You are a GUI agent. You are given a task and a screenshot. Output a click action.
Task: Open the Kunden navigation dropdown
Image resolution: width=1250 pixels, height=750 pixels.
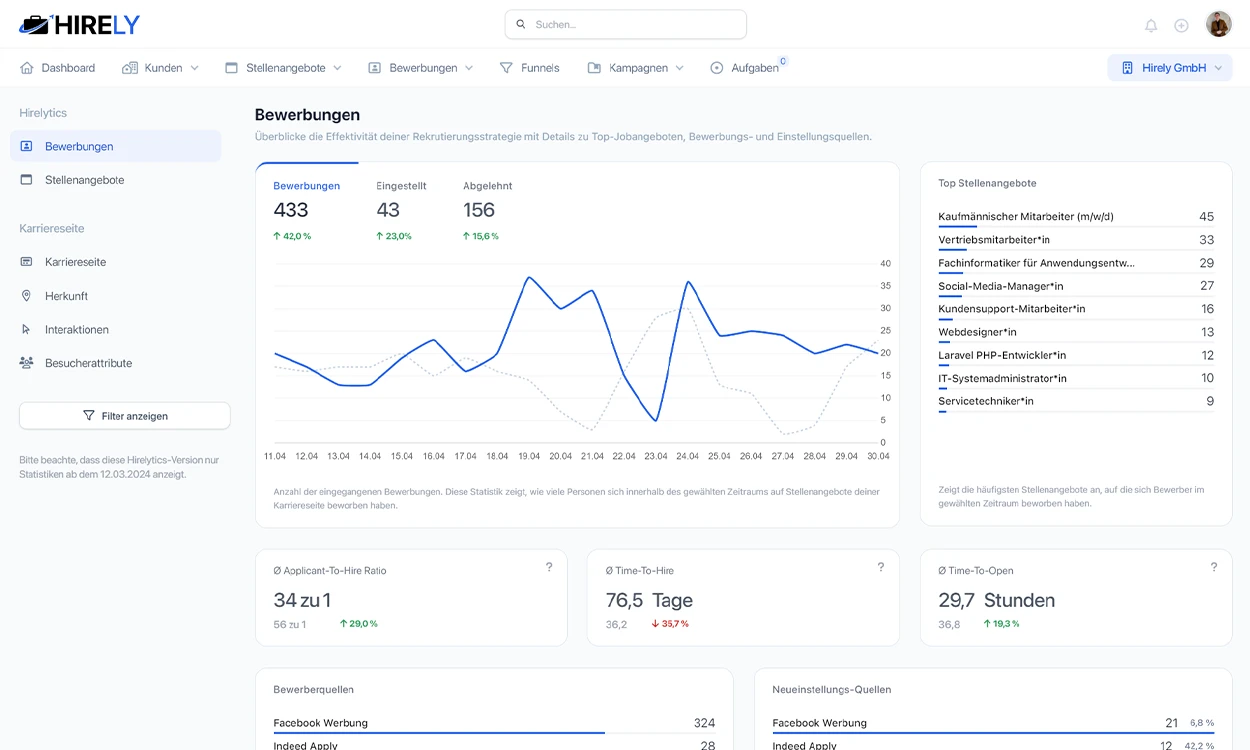coord(160,67)
